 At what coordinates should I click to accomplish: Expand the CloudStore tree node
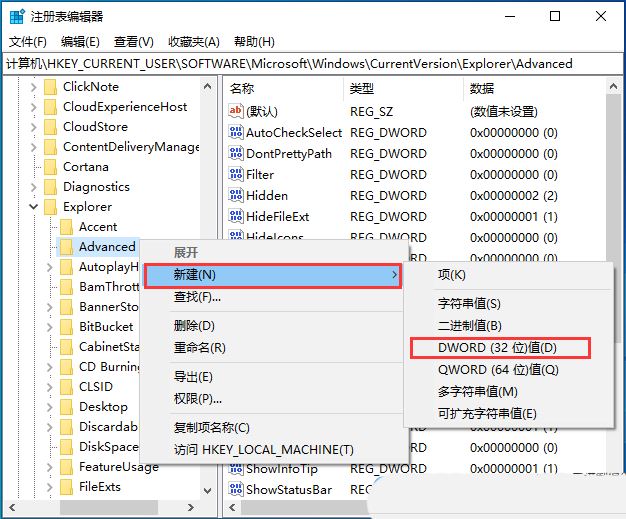34,127
